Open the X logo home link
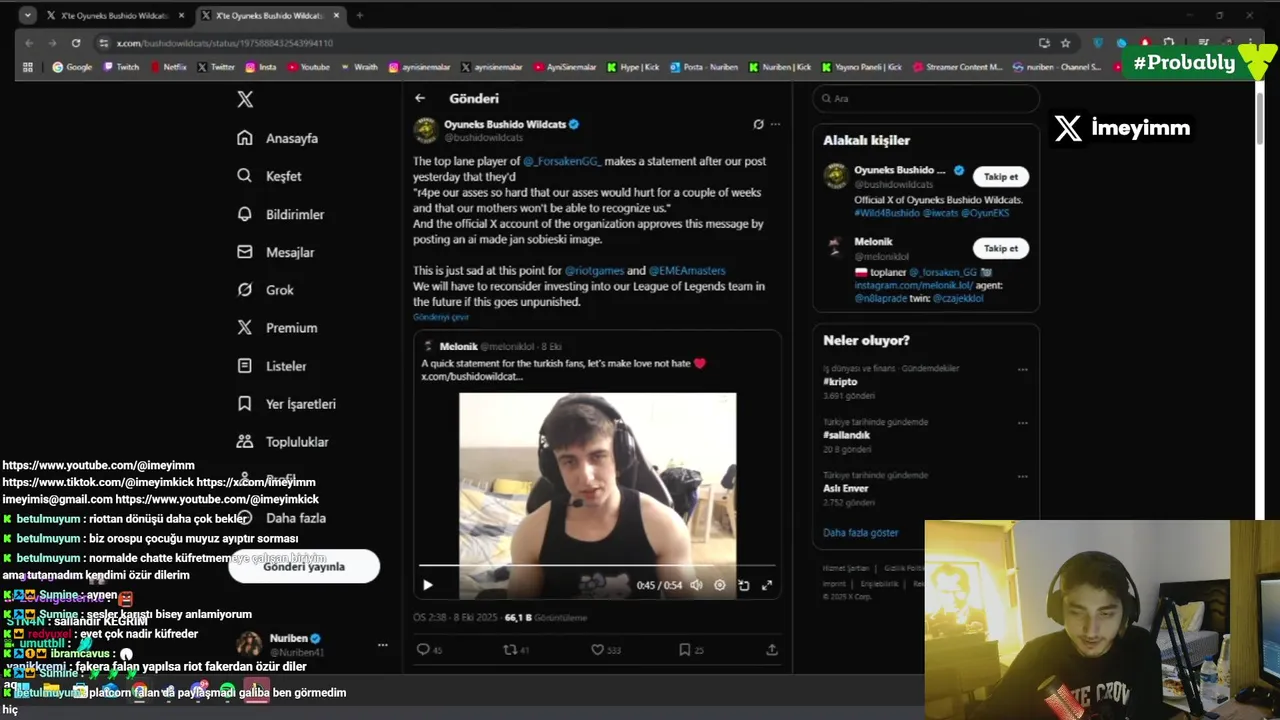Screen dimensions: 1280x720 click(x=245, y=99)
